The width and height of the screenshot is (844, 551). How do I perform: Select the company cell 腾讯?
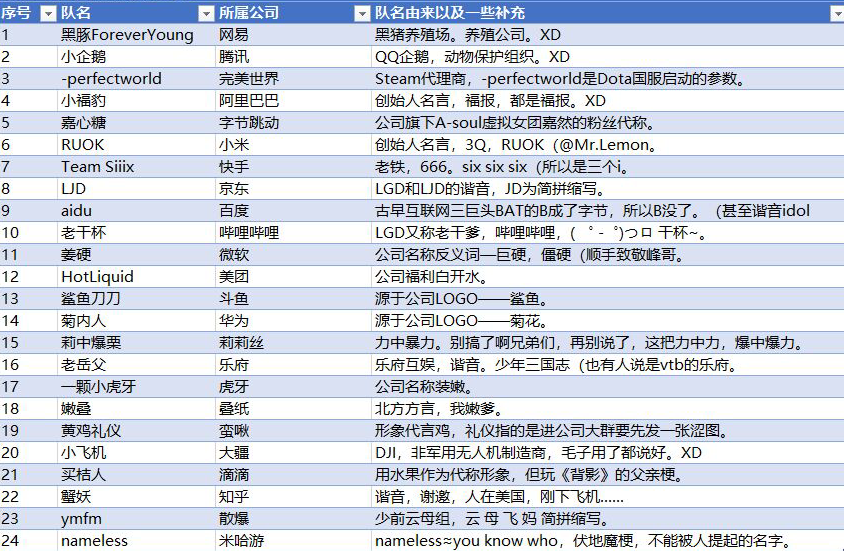(x=293, y=56)
